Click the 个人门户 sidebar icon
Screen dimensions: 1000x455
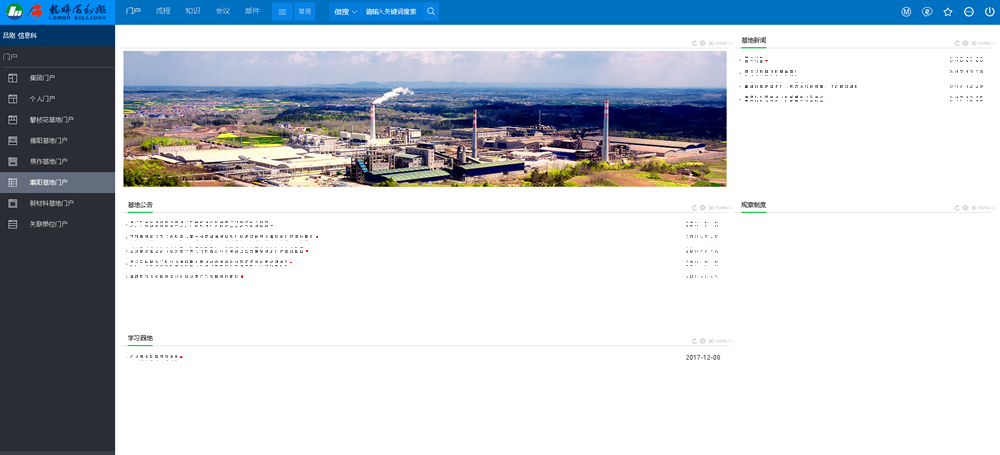(x=12, y=99)
